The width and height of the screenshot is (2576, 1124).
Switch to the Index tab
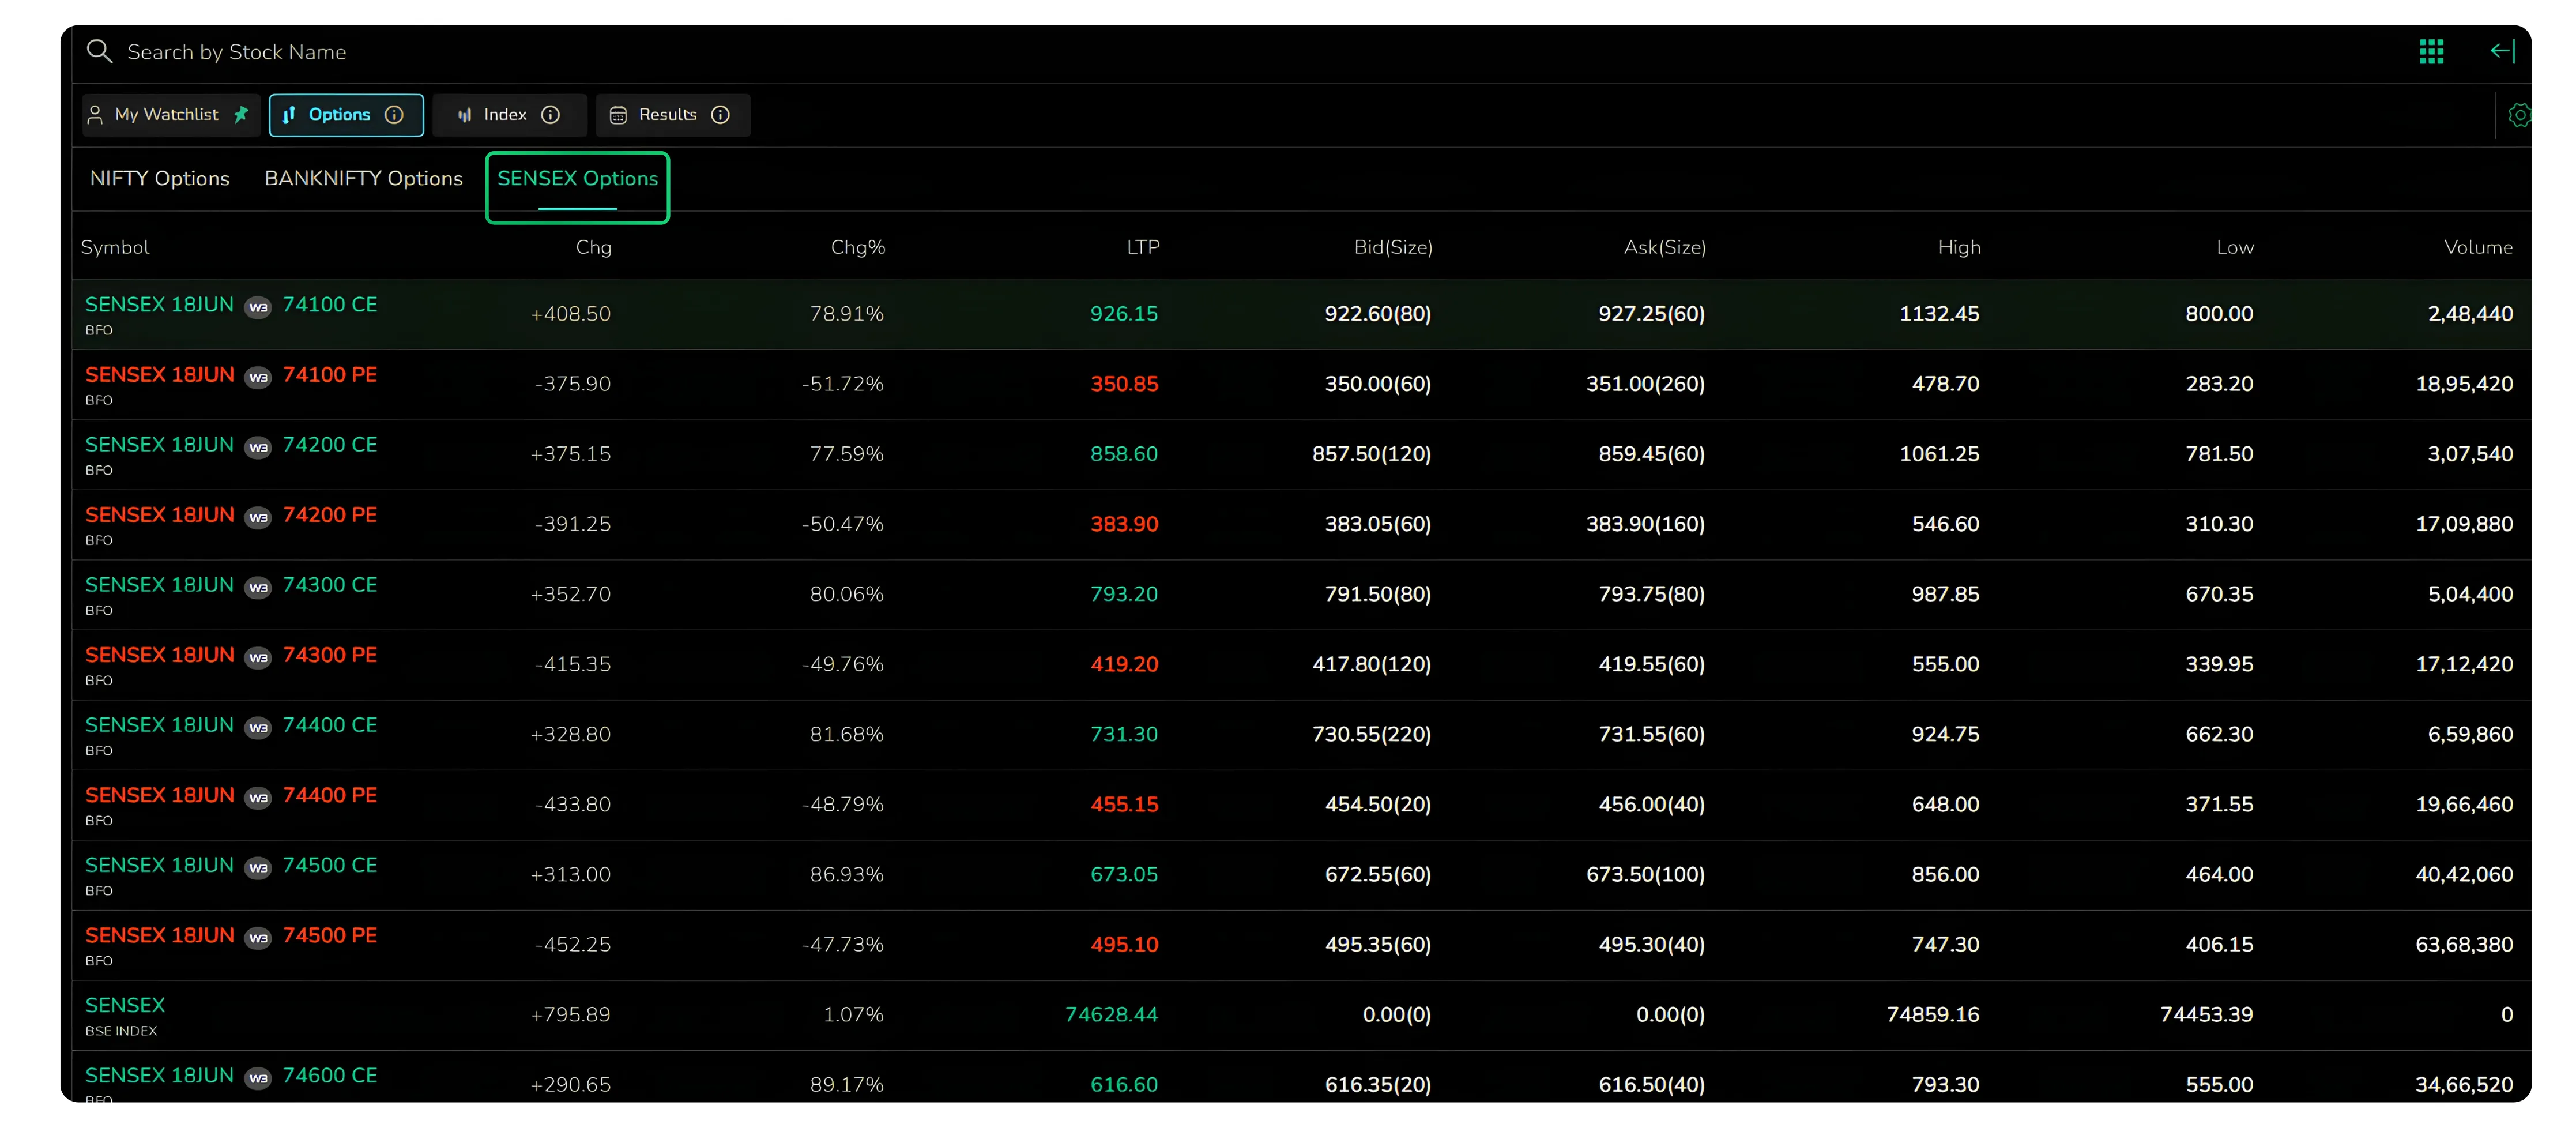(x=510, y=115)
